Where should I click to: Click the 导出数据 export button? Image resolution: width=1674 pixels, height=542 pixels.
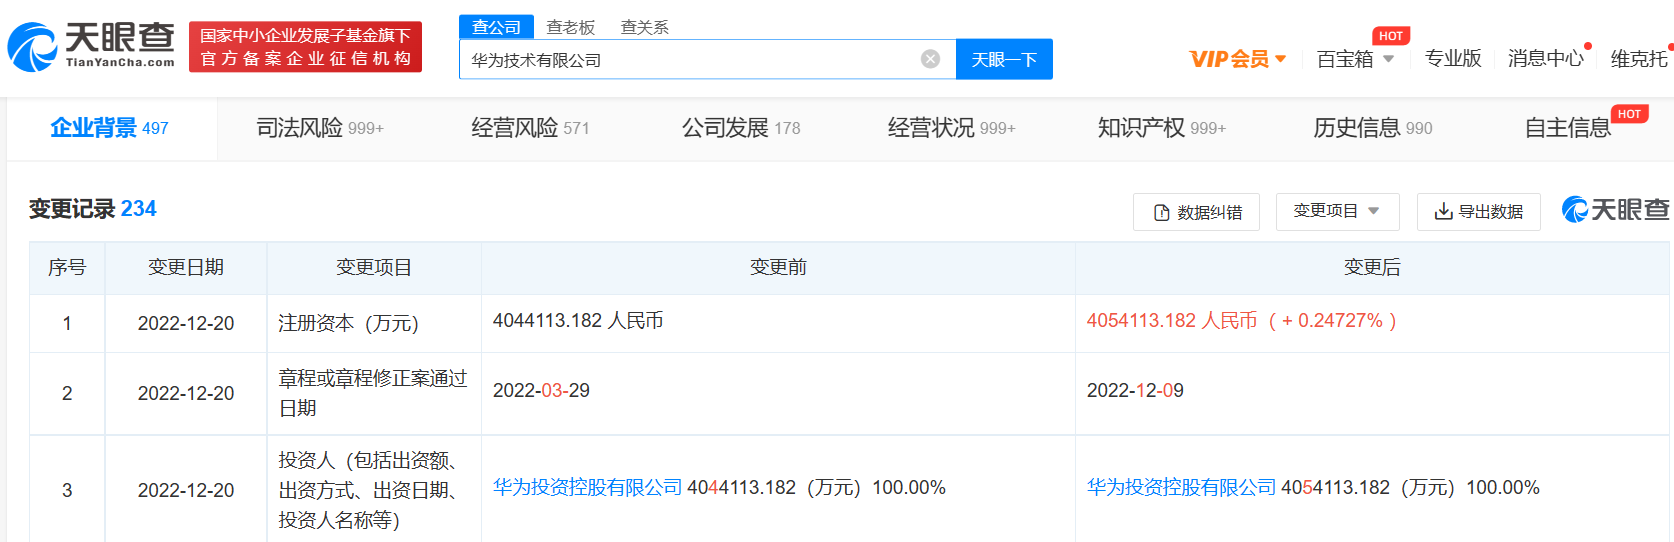coord(1479,211)
